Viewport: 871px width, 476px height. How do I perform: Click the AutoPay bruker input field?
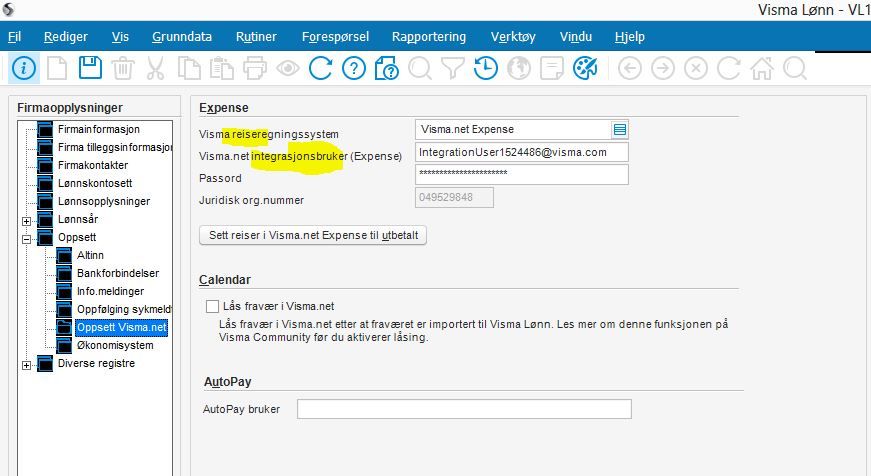point(464,409)
